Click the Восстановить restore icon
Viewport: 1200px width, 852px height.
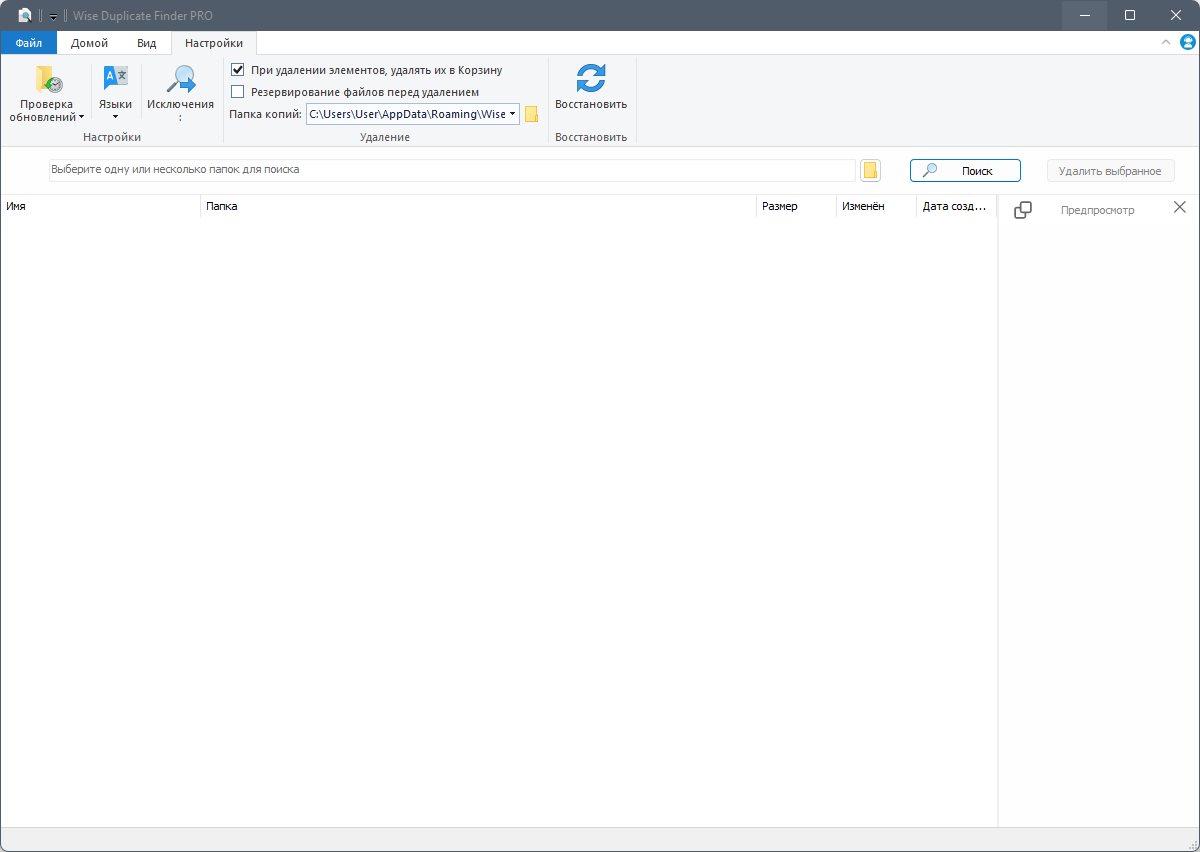pos(591,79)
